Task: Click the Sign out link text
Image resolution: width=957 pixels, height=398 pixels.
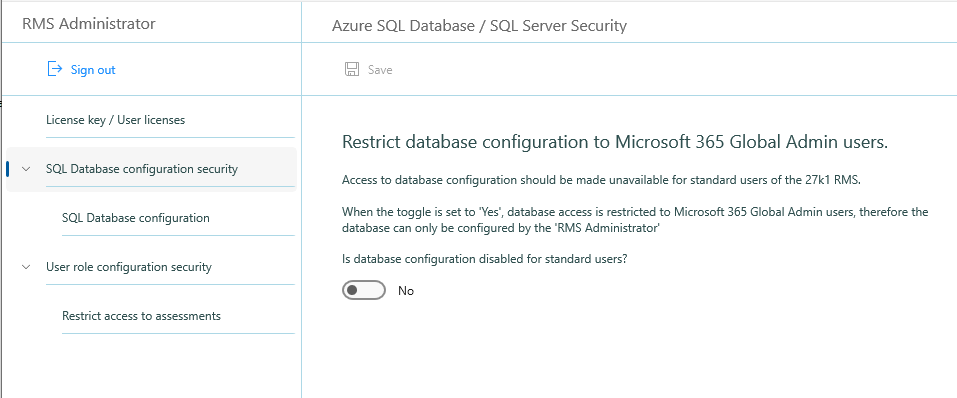Action: [x=93, y=70]
